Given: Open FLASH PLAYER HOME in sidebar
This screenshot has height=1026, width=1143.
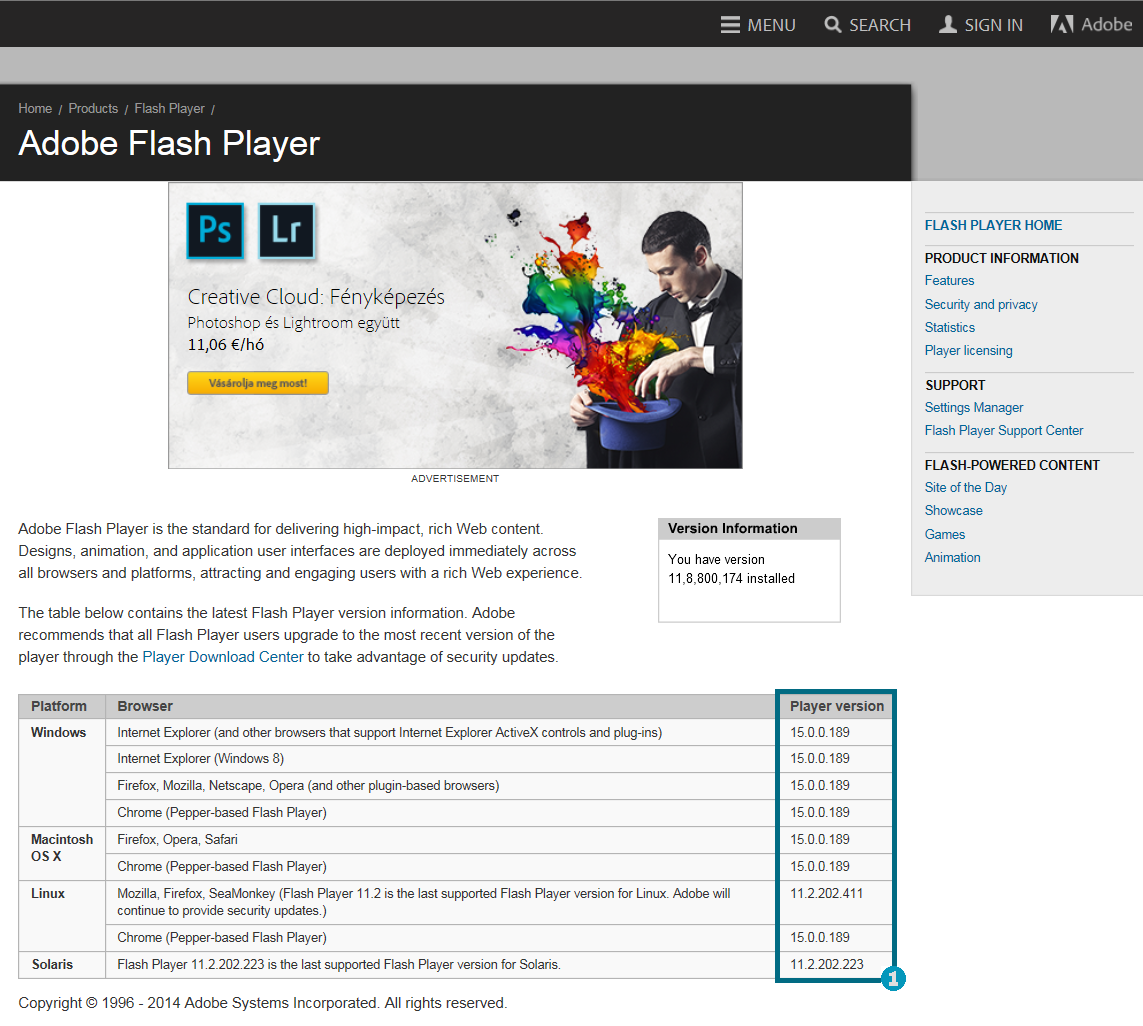Looking at the screenshot, I should pos(993,226).
